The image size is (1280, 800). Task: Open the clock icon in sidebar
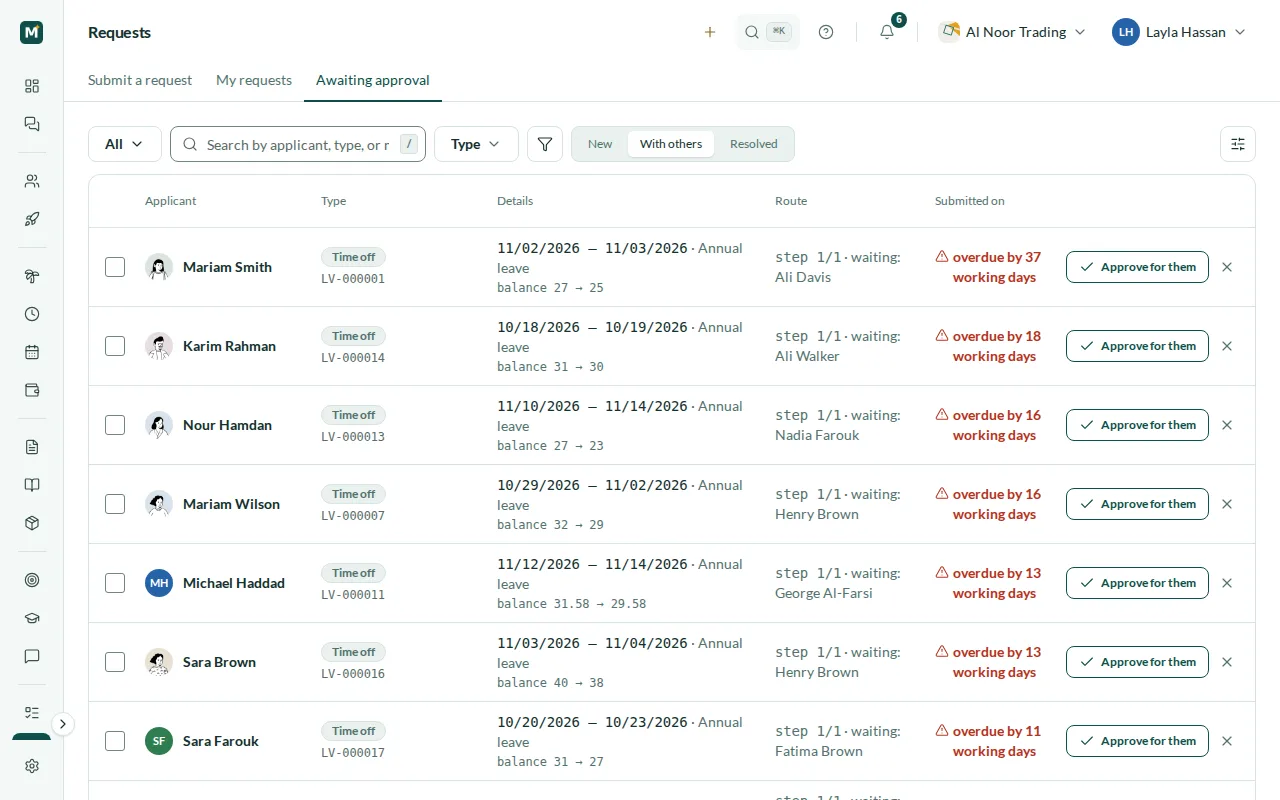[x=32, y=314]
